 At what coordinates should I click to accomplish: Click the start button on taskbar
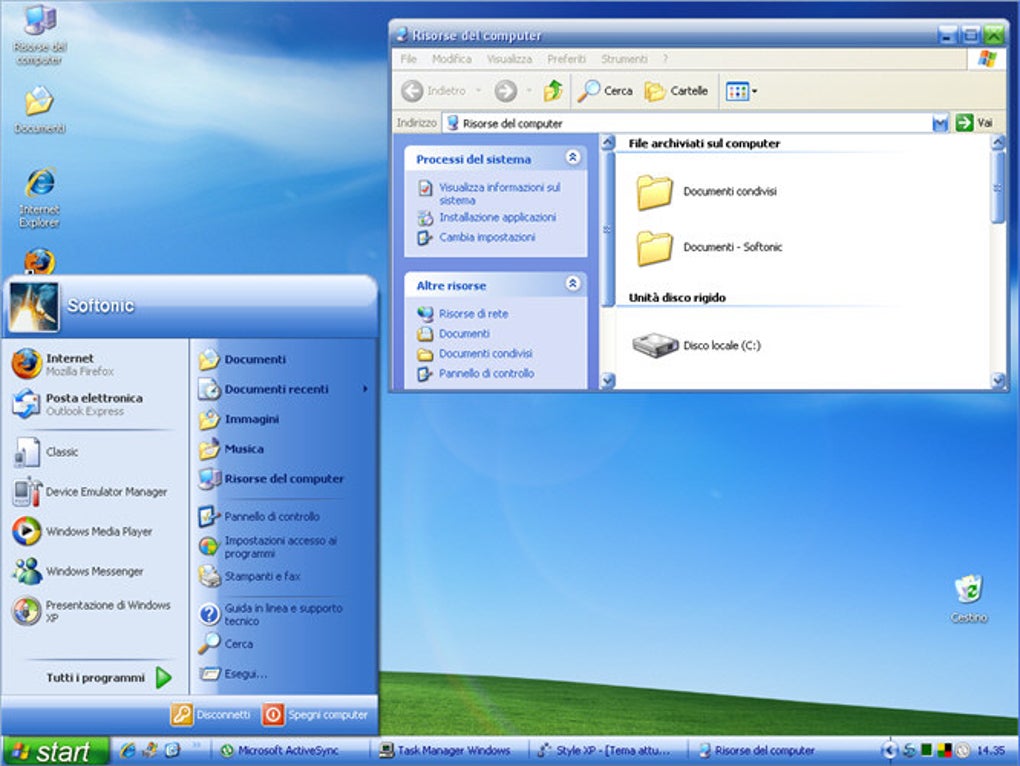pos(55,752)
